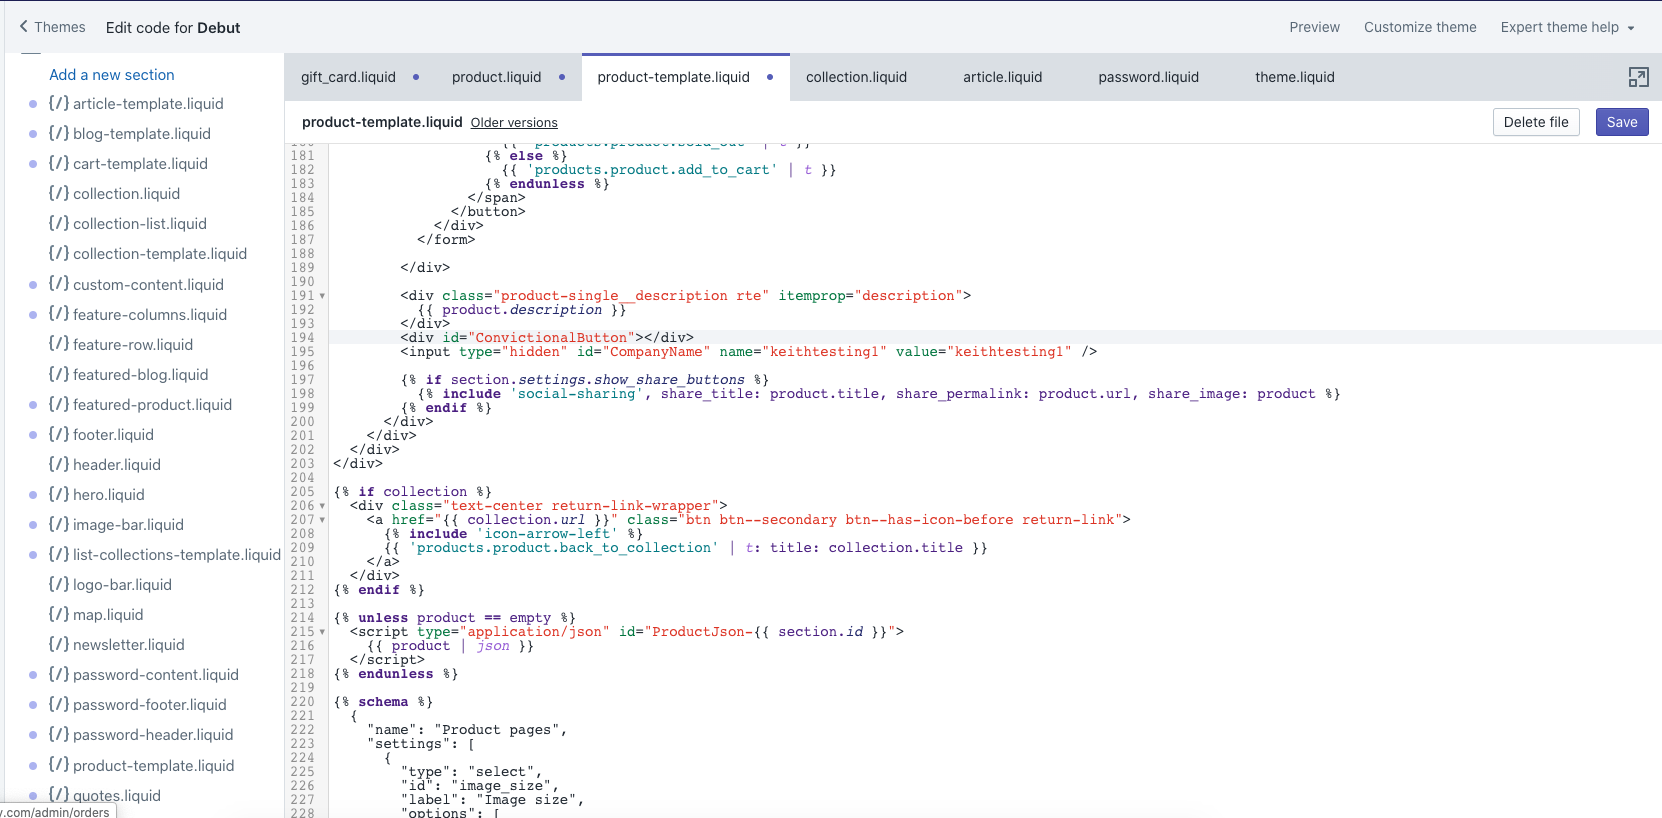This screenshot has height=818, width=1662.
Task: Click the liquid file icon beside hero.liquid
Action: [59, 494]
